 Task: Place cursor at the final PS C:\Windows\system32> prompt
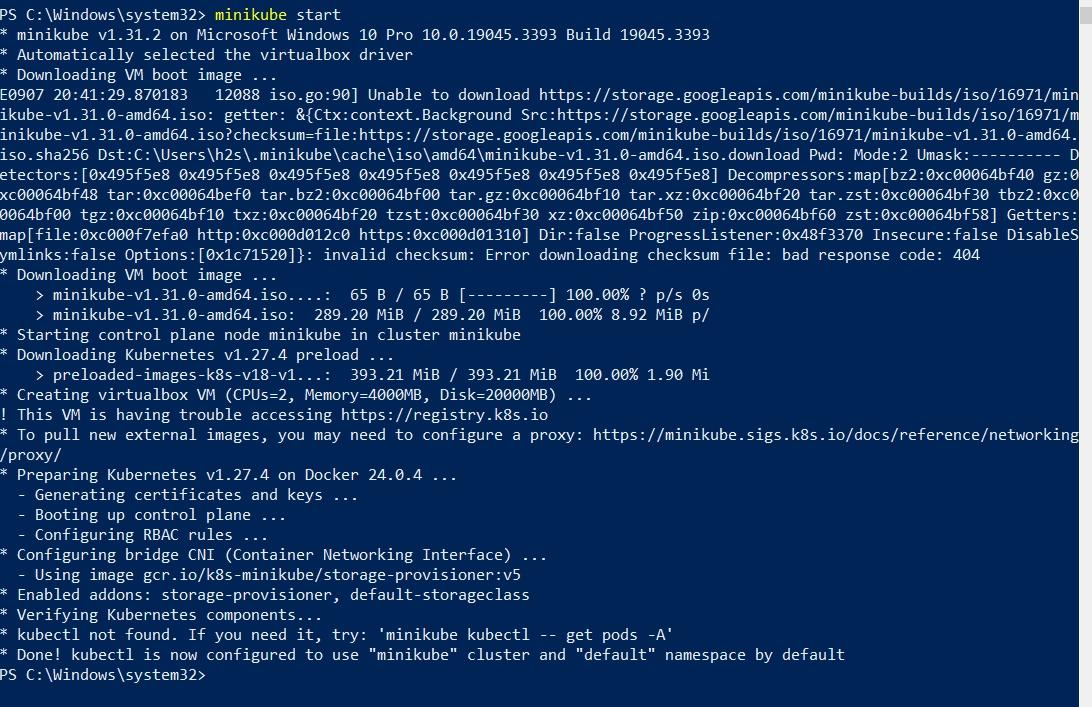(x=103, y=675)
